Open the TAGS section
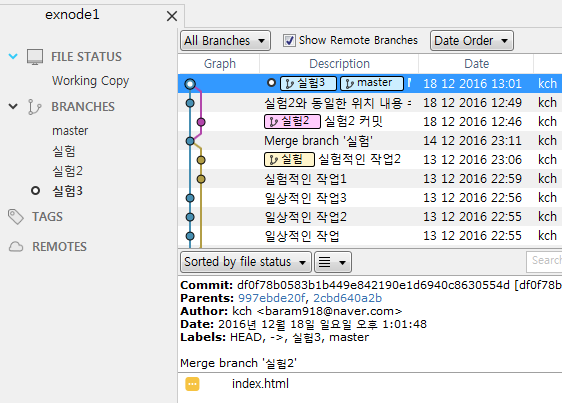Viewport: 562px width, 403px height. point(47,217)
